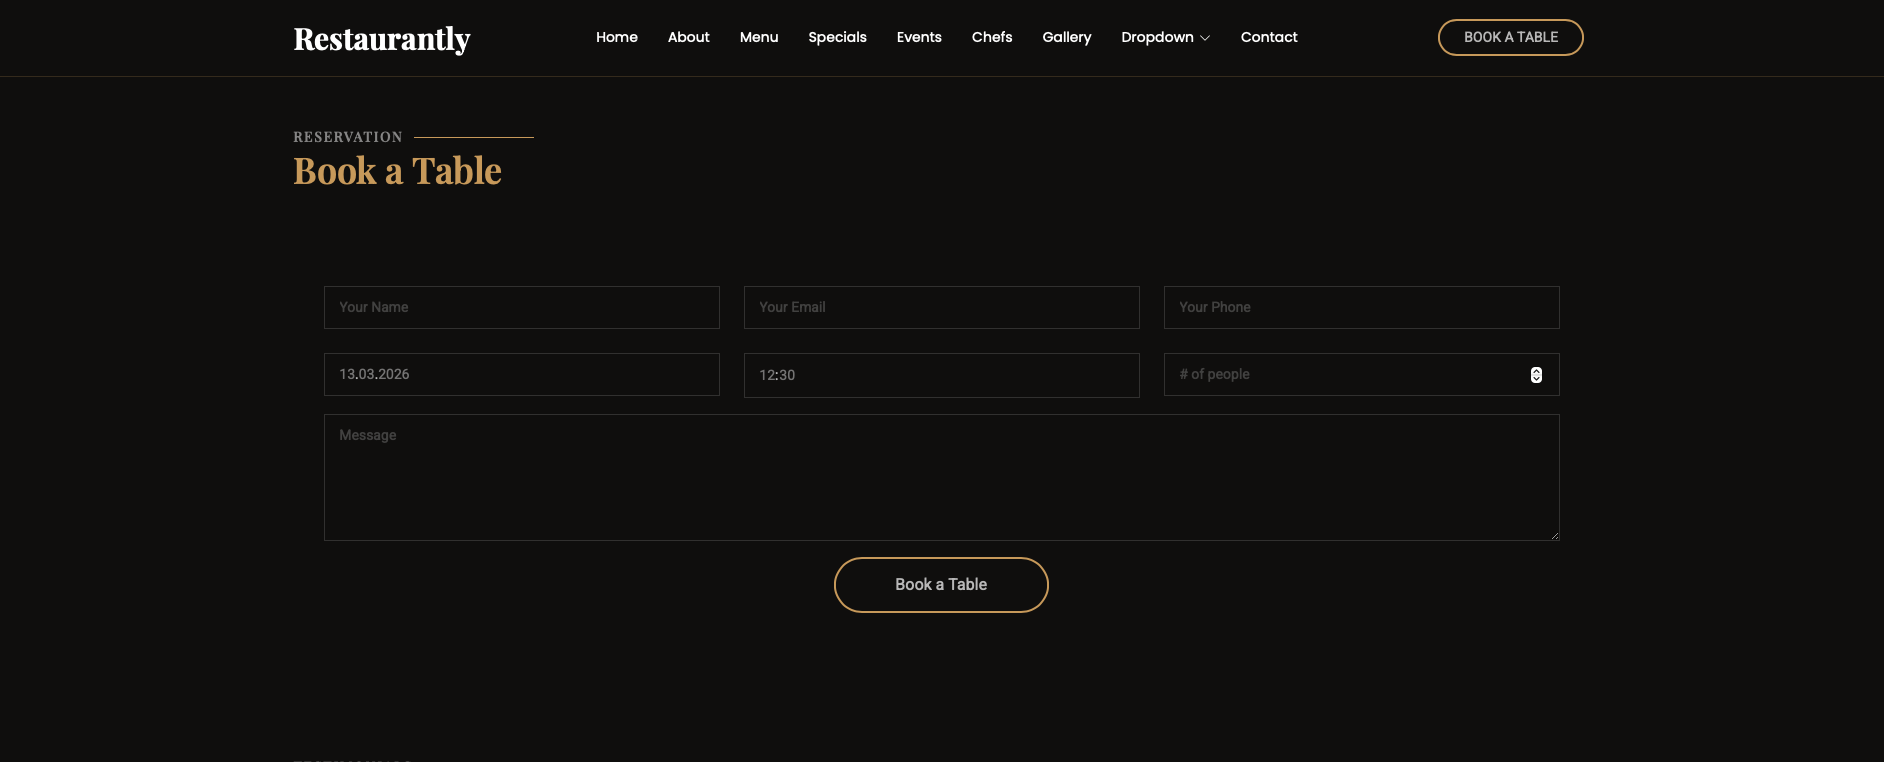Open the Gallery nav link
The height and width of the screenshot is (762, 1884).
(1066, 37)
